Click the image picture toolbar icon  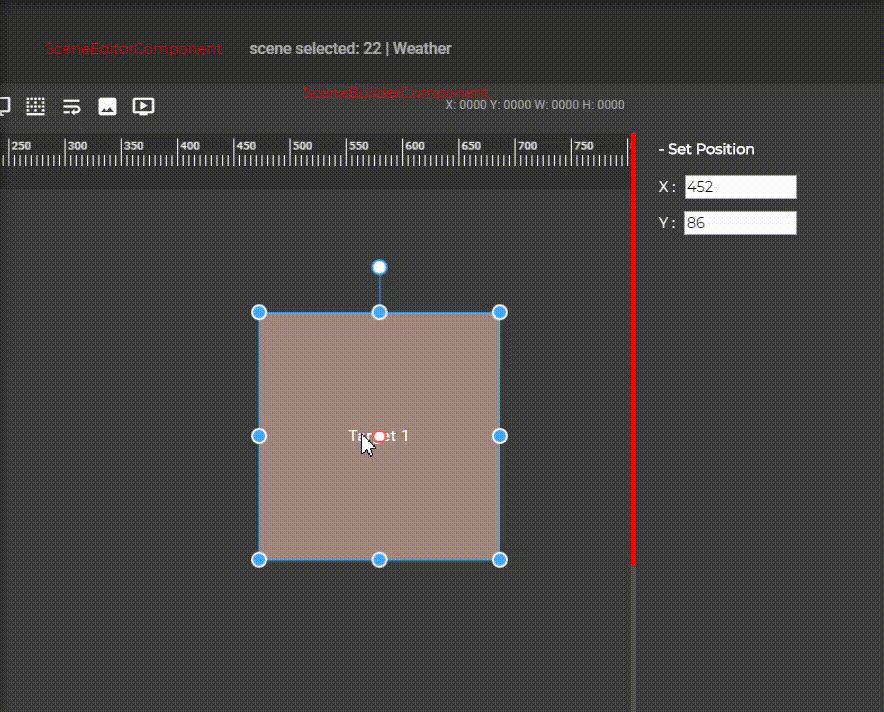[107, 106]
